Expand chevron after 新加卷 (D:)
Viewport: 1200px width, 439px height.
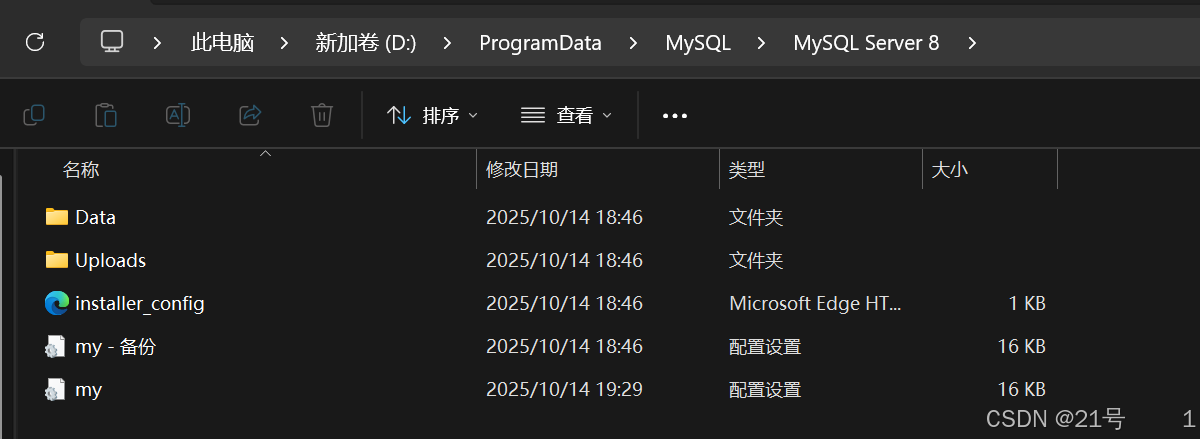(x=447, y=43)
